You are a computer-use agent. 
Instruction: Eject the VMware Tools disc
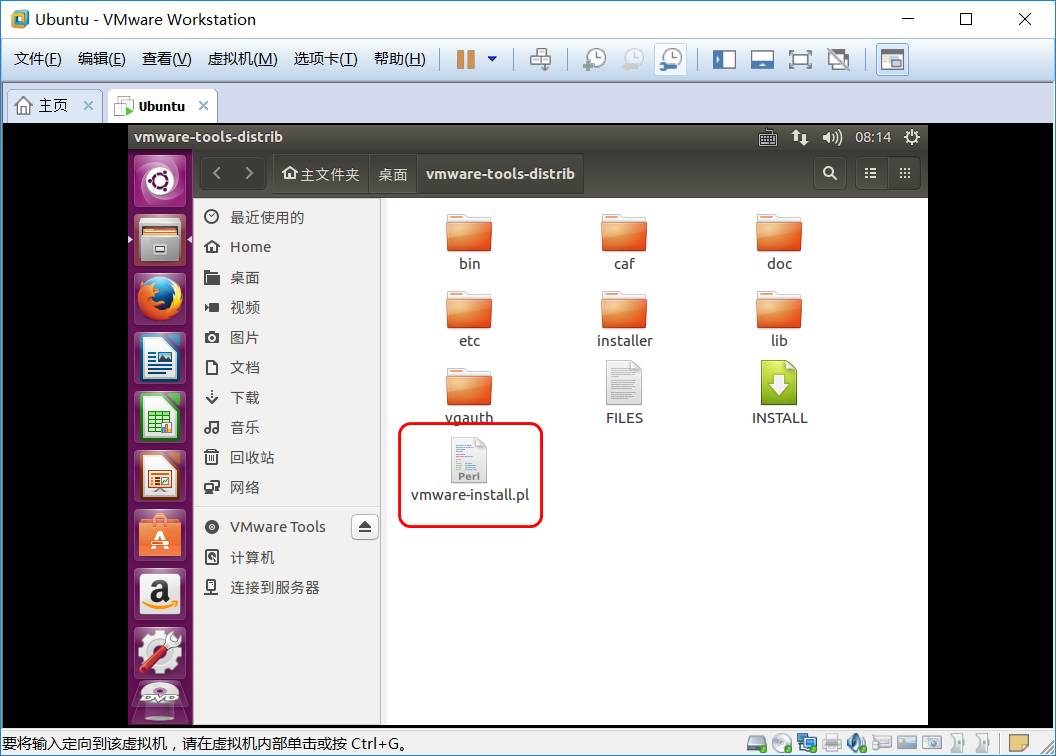(364, 527)
